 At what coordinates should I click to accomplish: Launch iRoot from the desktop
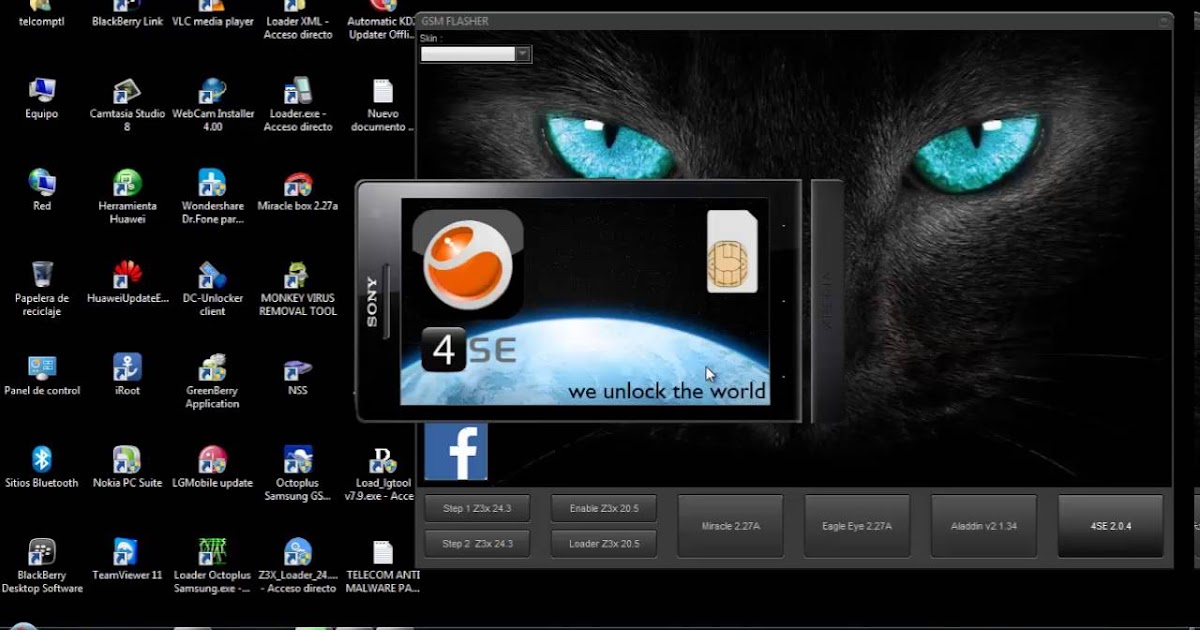pyautogui.click(x=126, y=368)
